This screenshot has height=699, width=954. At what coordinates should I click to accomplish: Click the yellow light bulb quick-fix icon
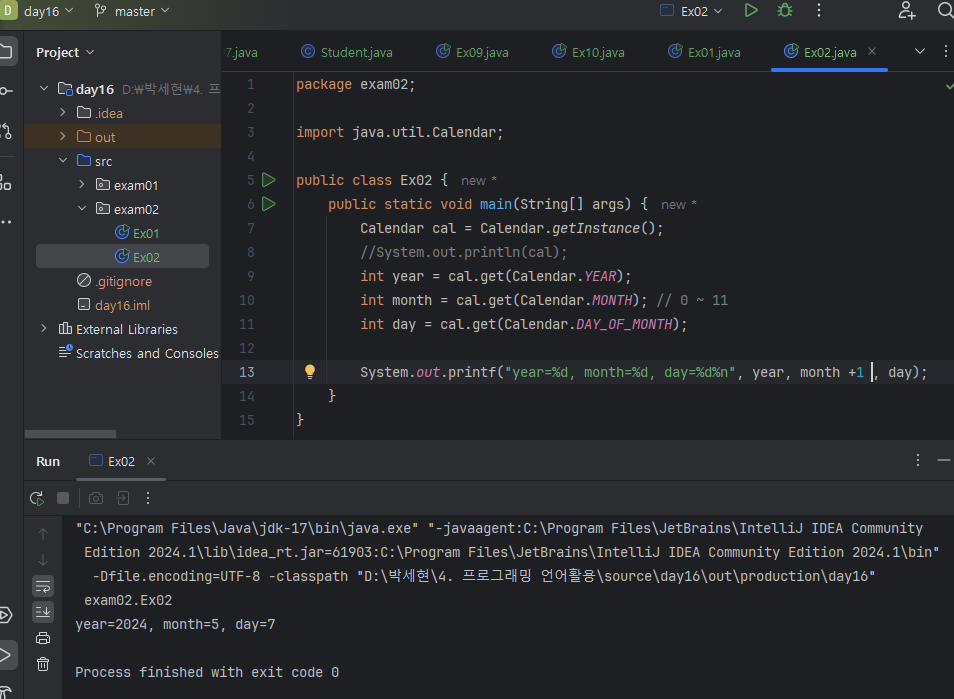tap(310, 372)
